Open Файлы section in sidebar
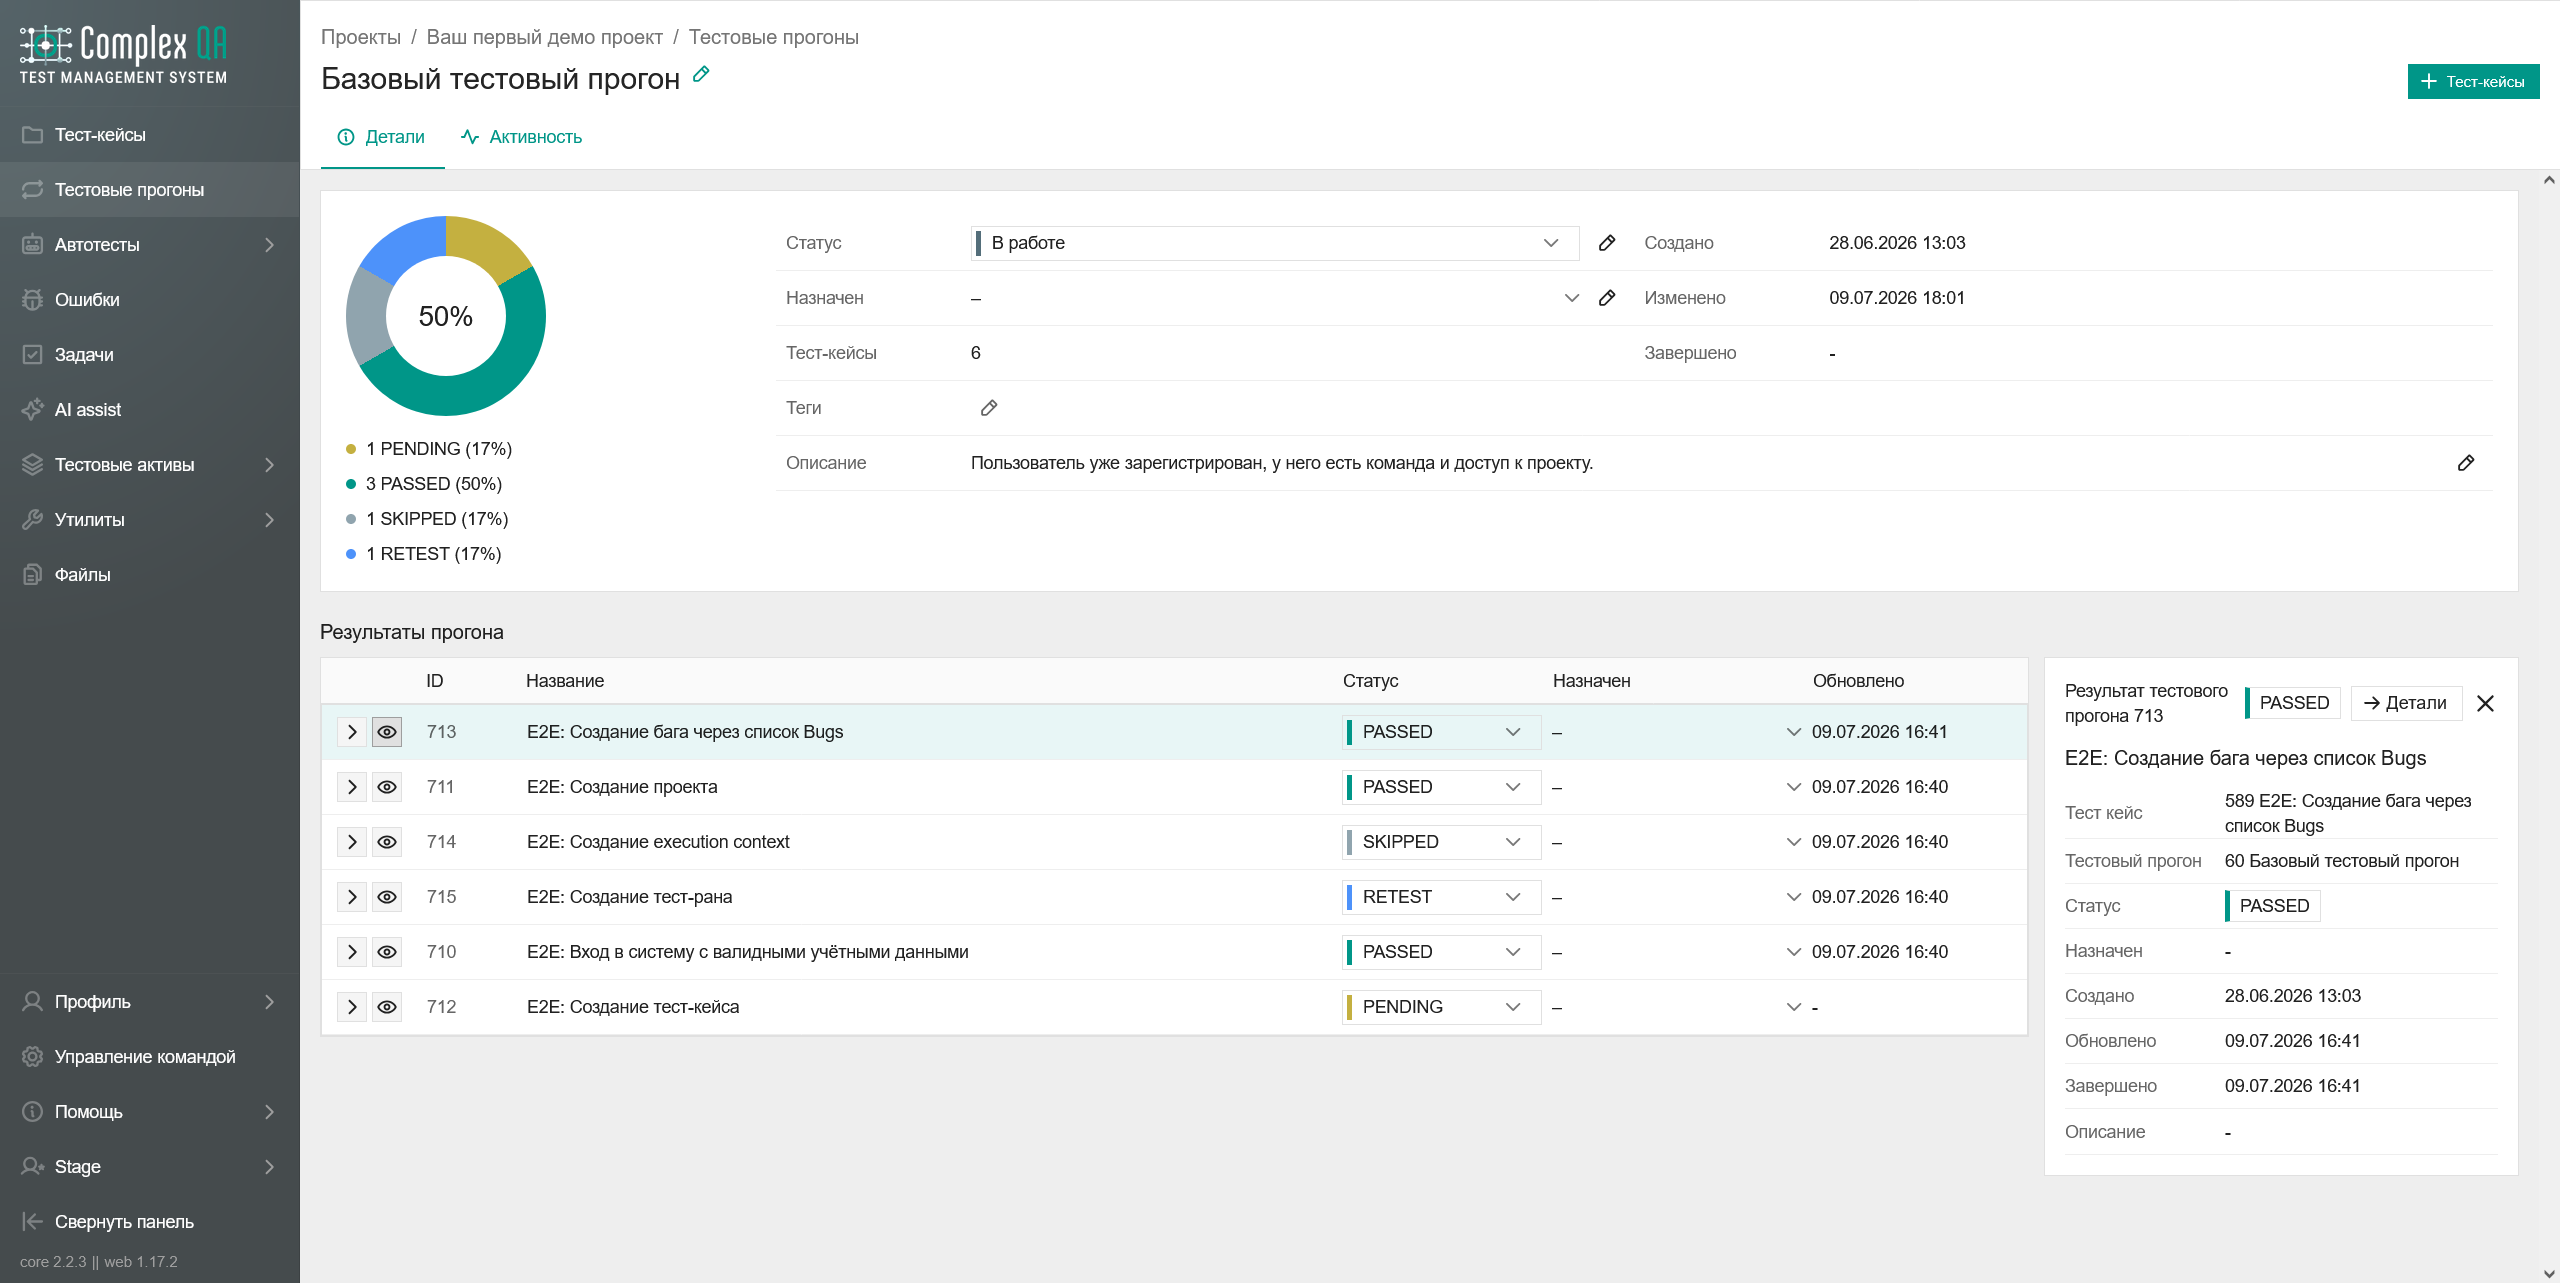This screenshot has height=1283, width=2560. click(150, 575)
